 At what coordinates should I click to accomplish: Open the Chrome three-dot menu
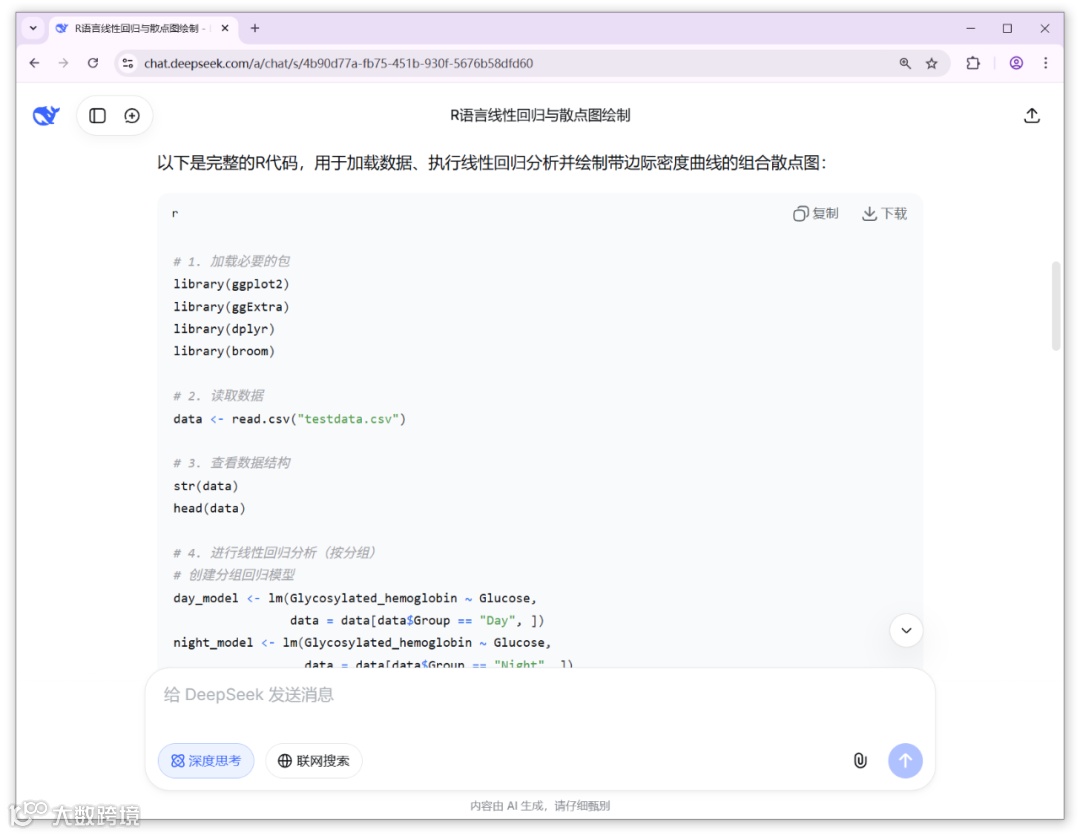pos(1046,63)
